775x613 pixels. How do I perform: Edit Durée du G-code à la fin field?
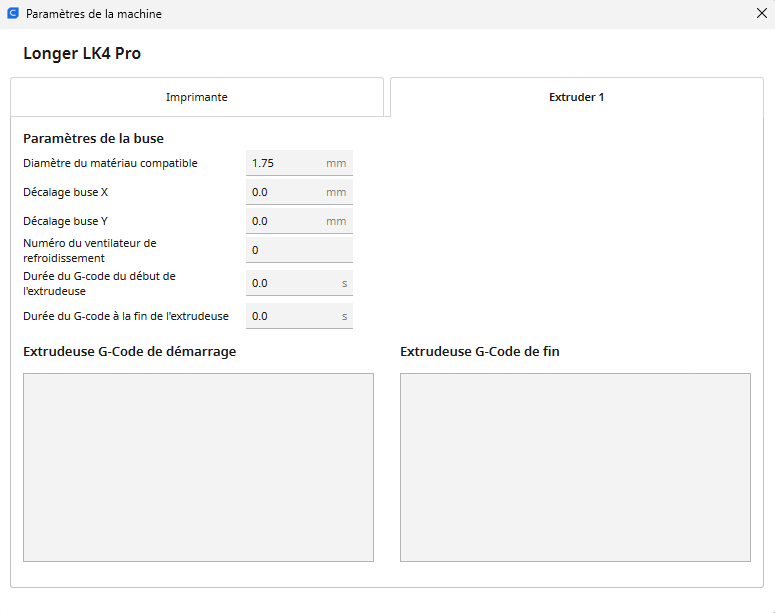tap(299, 316)
